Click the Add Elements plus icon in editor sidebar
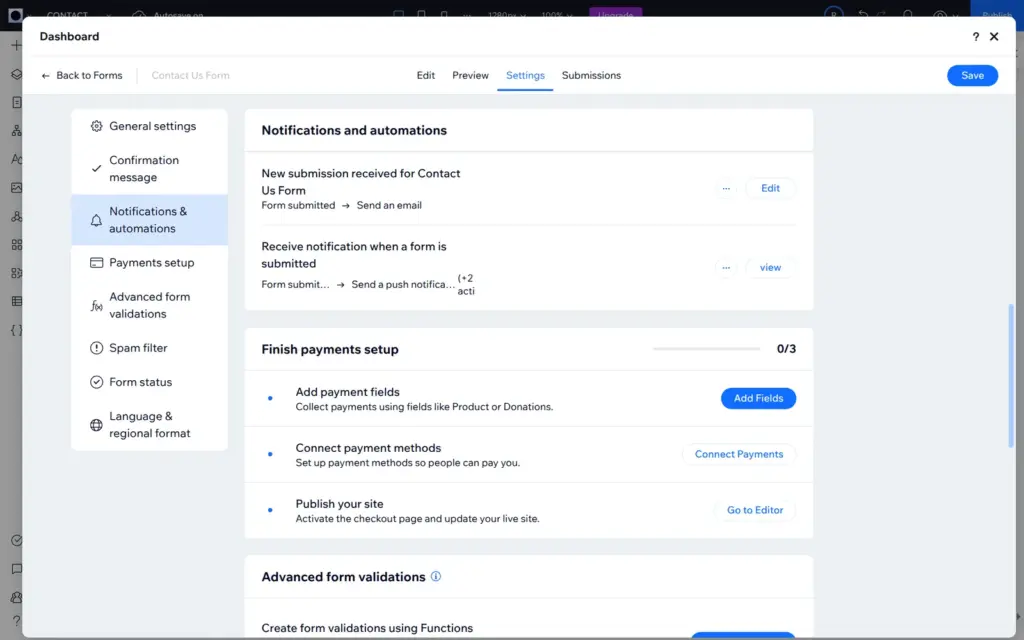Image resolution: width=1024 pixels, height=640 pixels. pos(16,45)
